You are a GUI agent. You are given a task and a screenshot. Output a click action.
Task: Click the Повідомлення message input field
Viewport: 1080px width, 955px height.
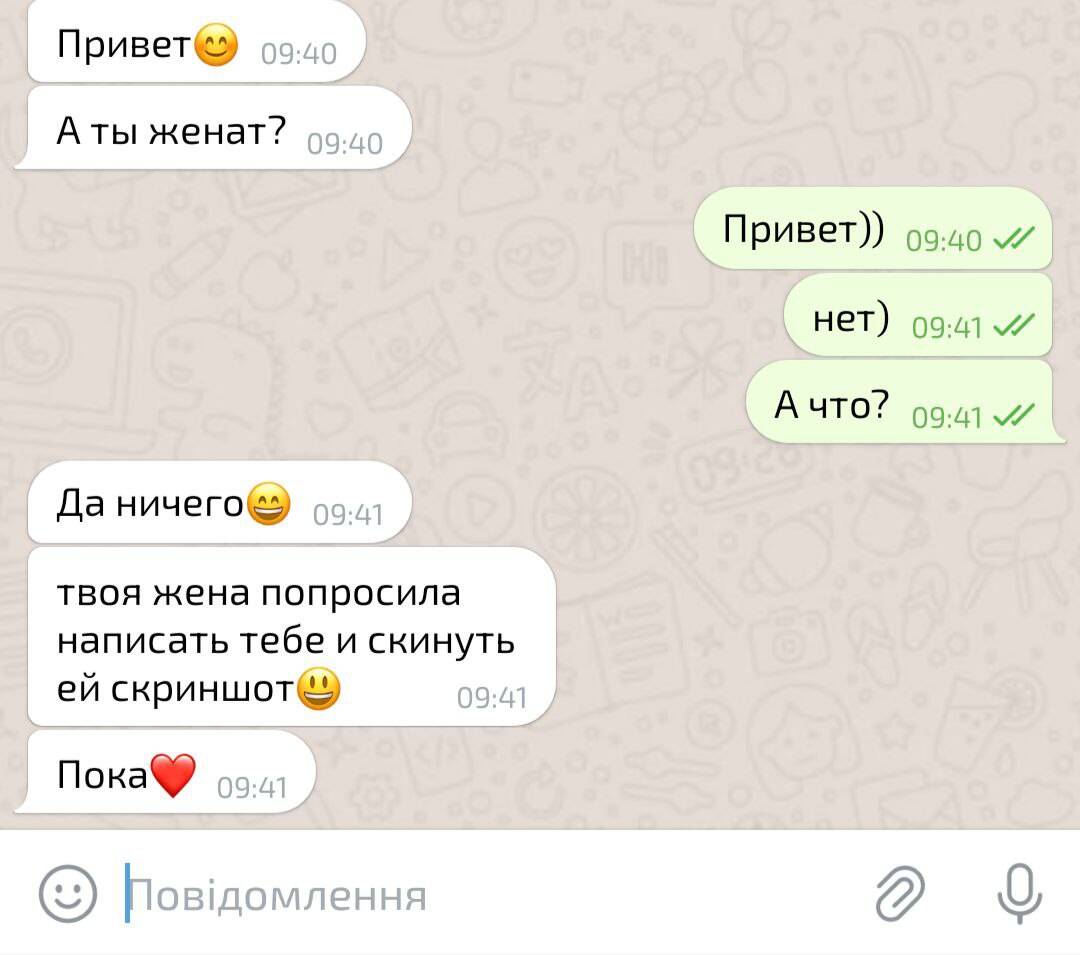point(482,894)
